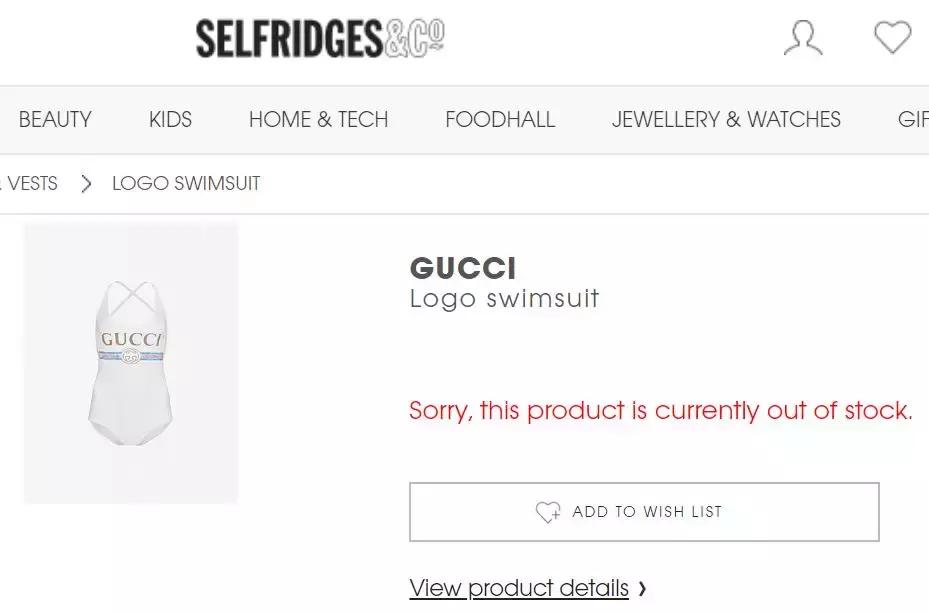Open the partially visible Gifts menu item
The width and height of the screenshot is (929, 613).
[x=912, y=120]
